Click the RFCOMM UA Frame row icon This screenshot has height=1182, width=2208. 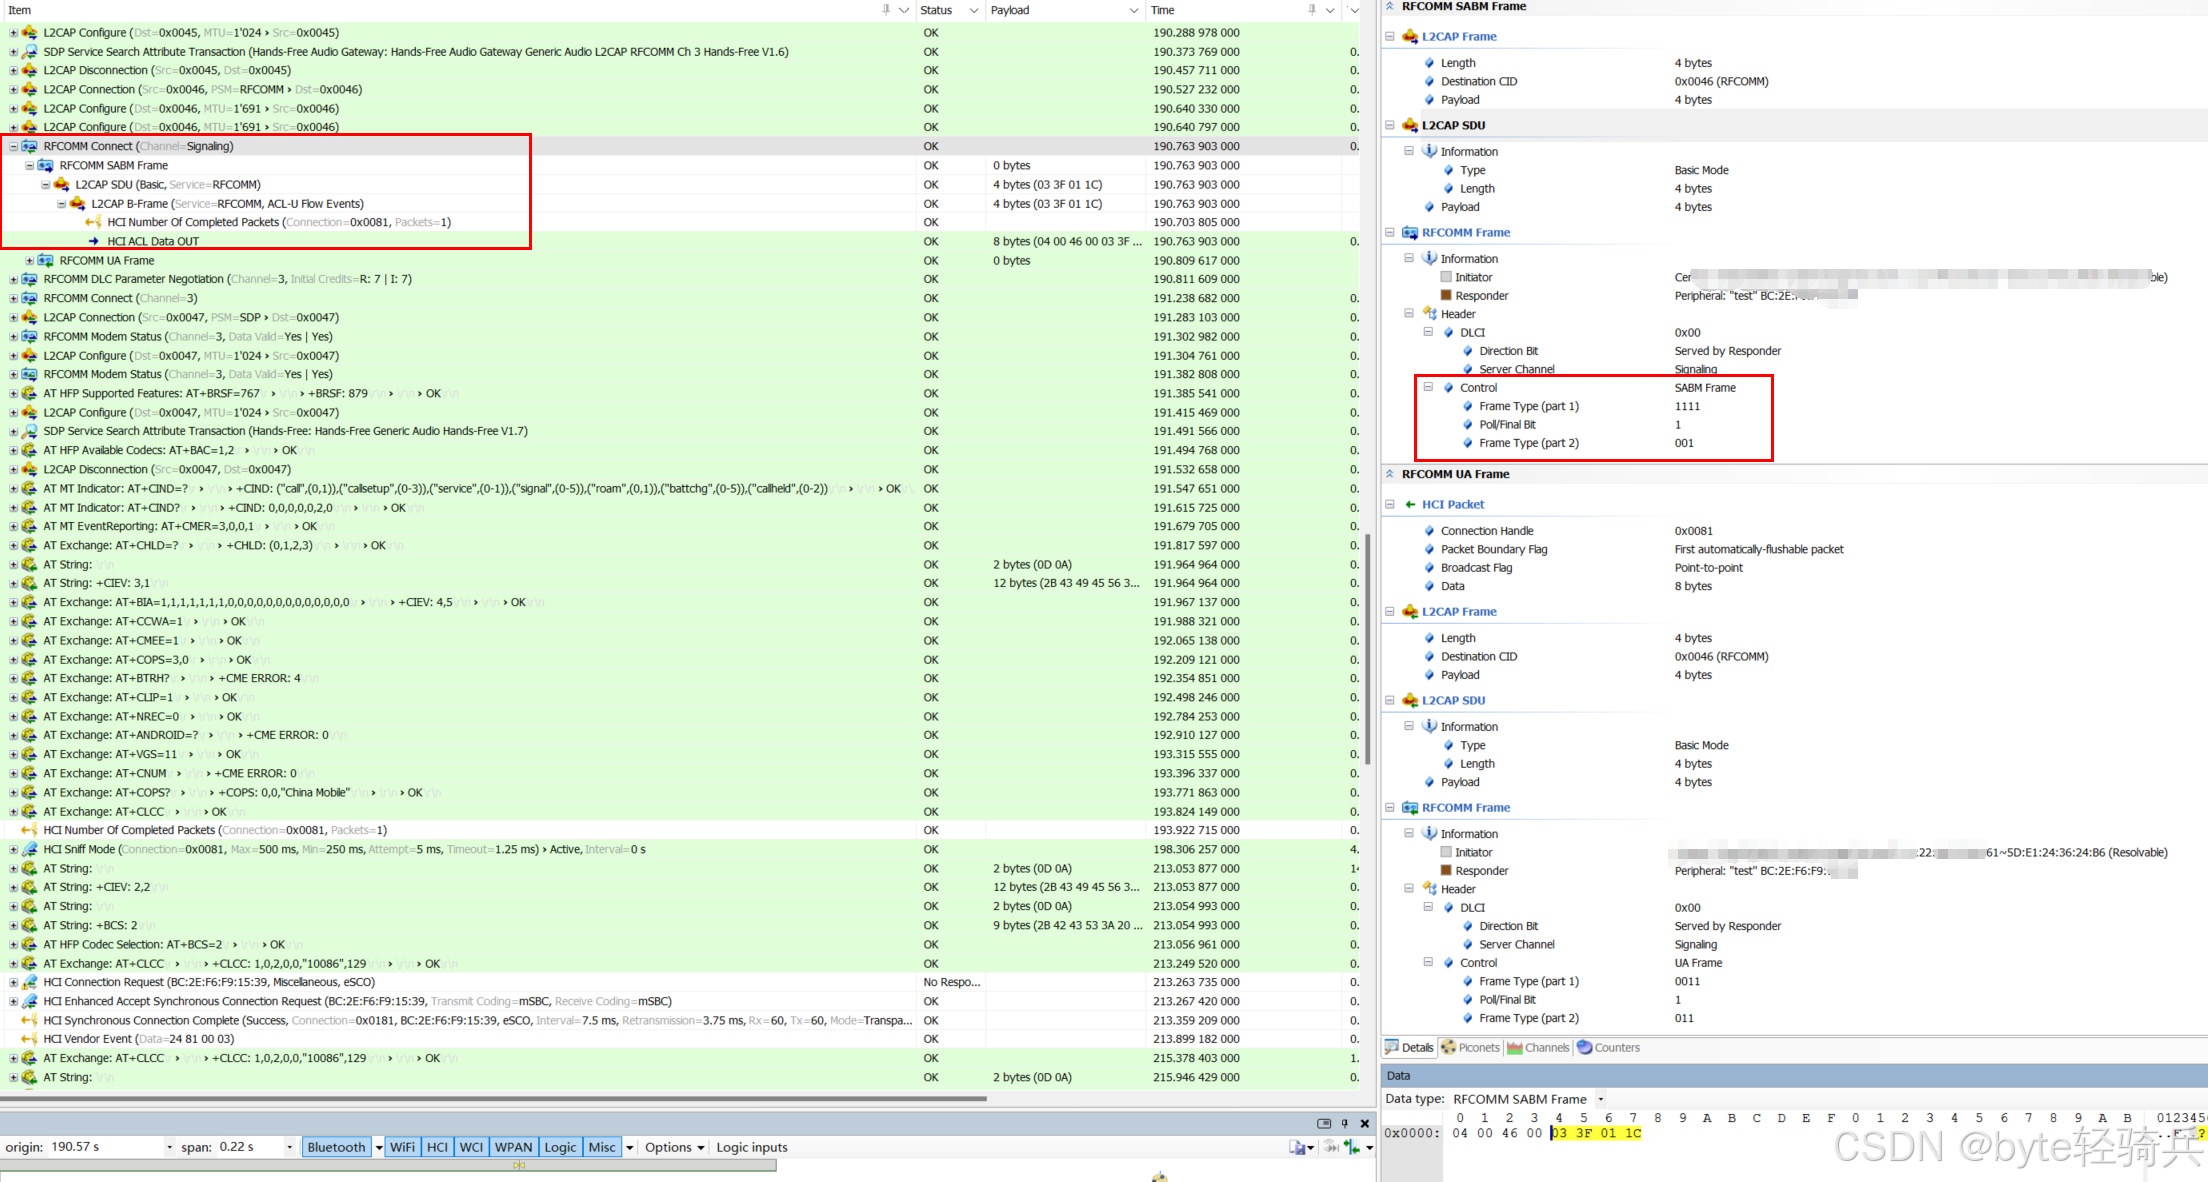pyautogui.click(x=46, y=260)
